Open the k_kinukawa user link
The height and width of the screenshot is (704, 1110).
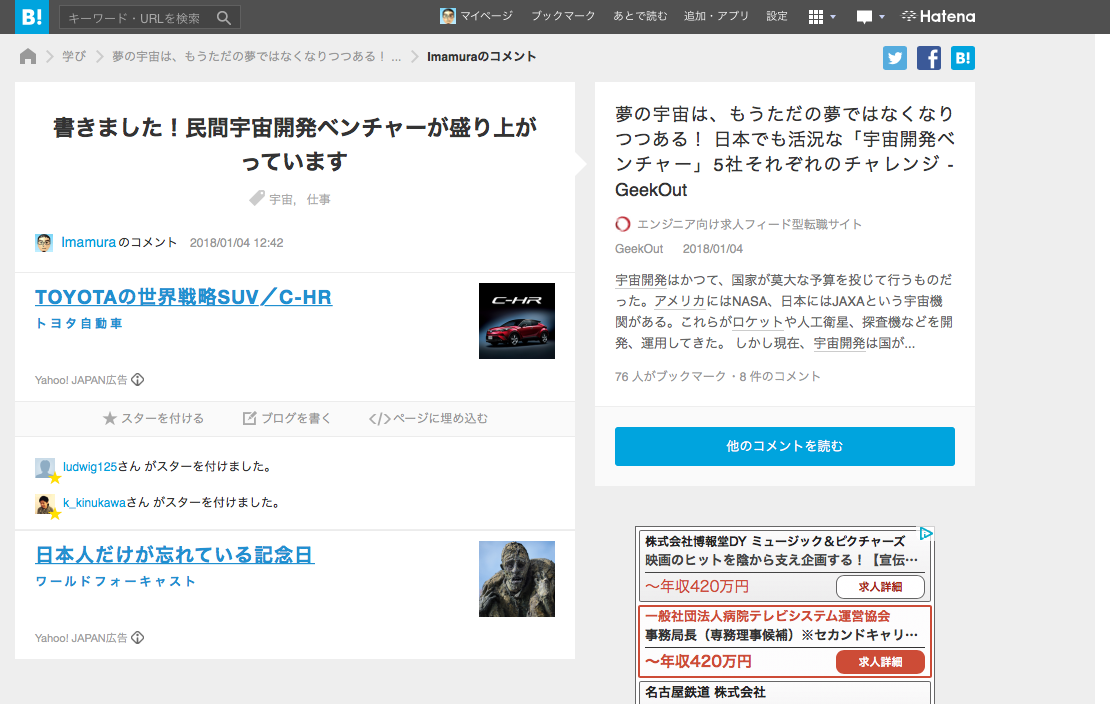(x=94, y=502)
